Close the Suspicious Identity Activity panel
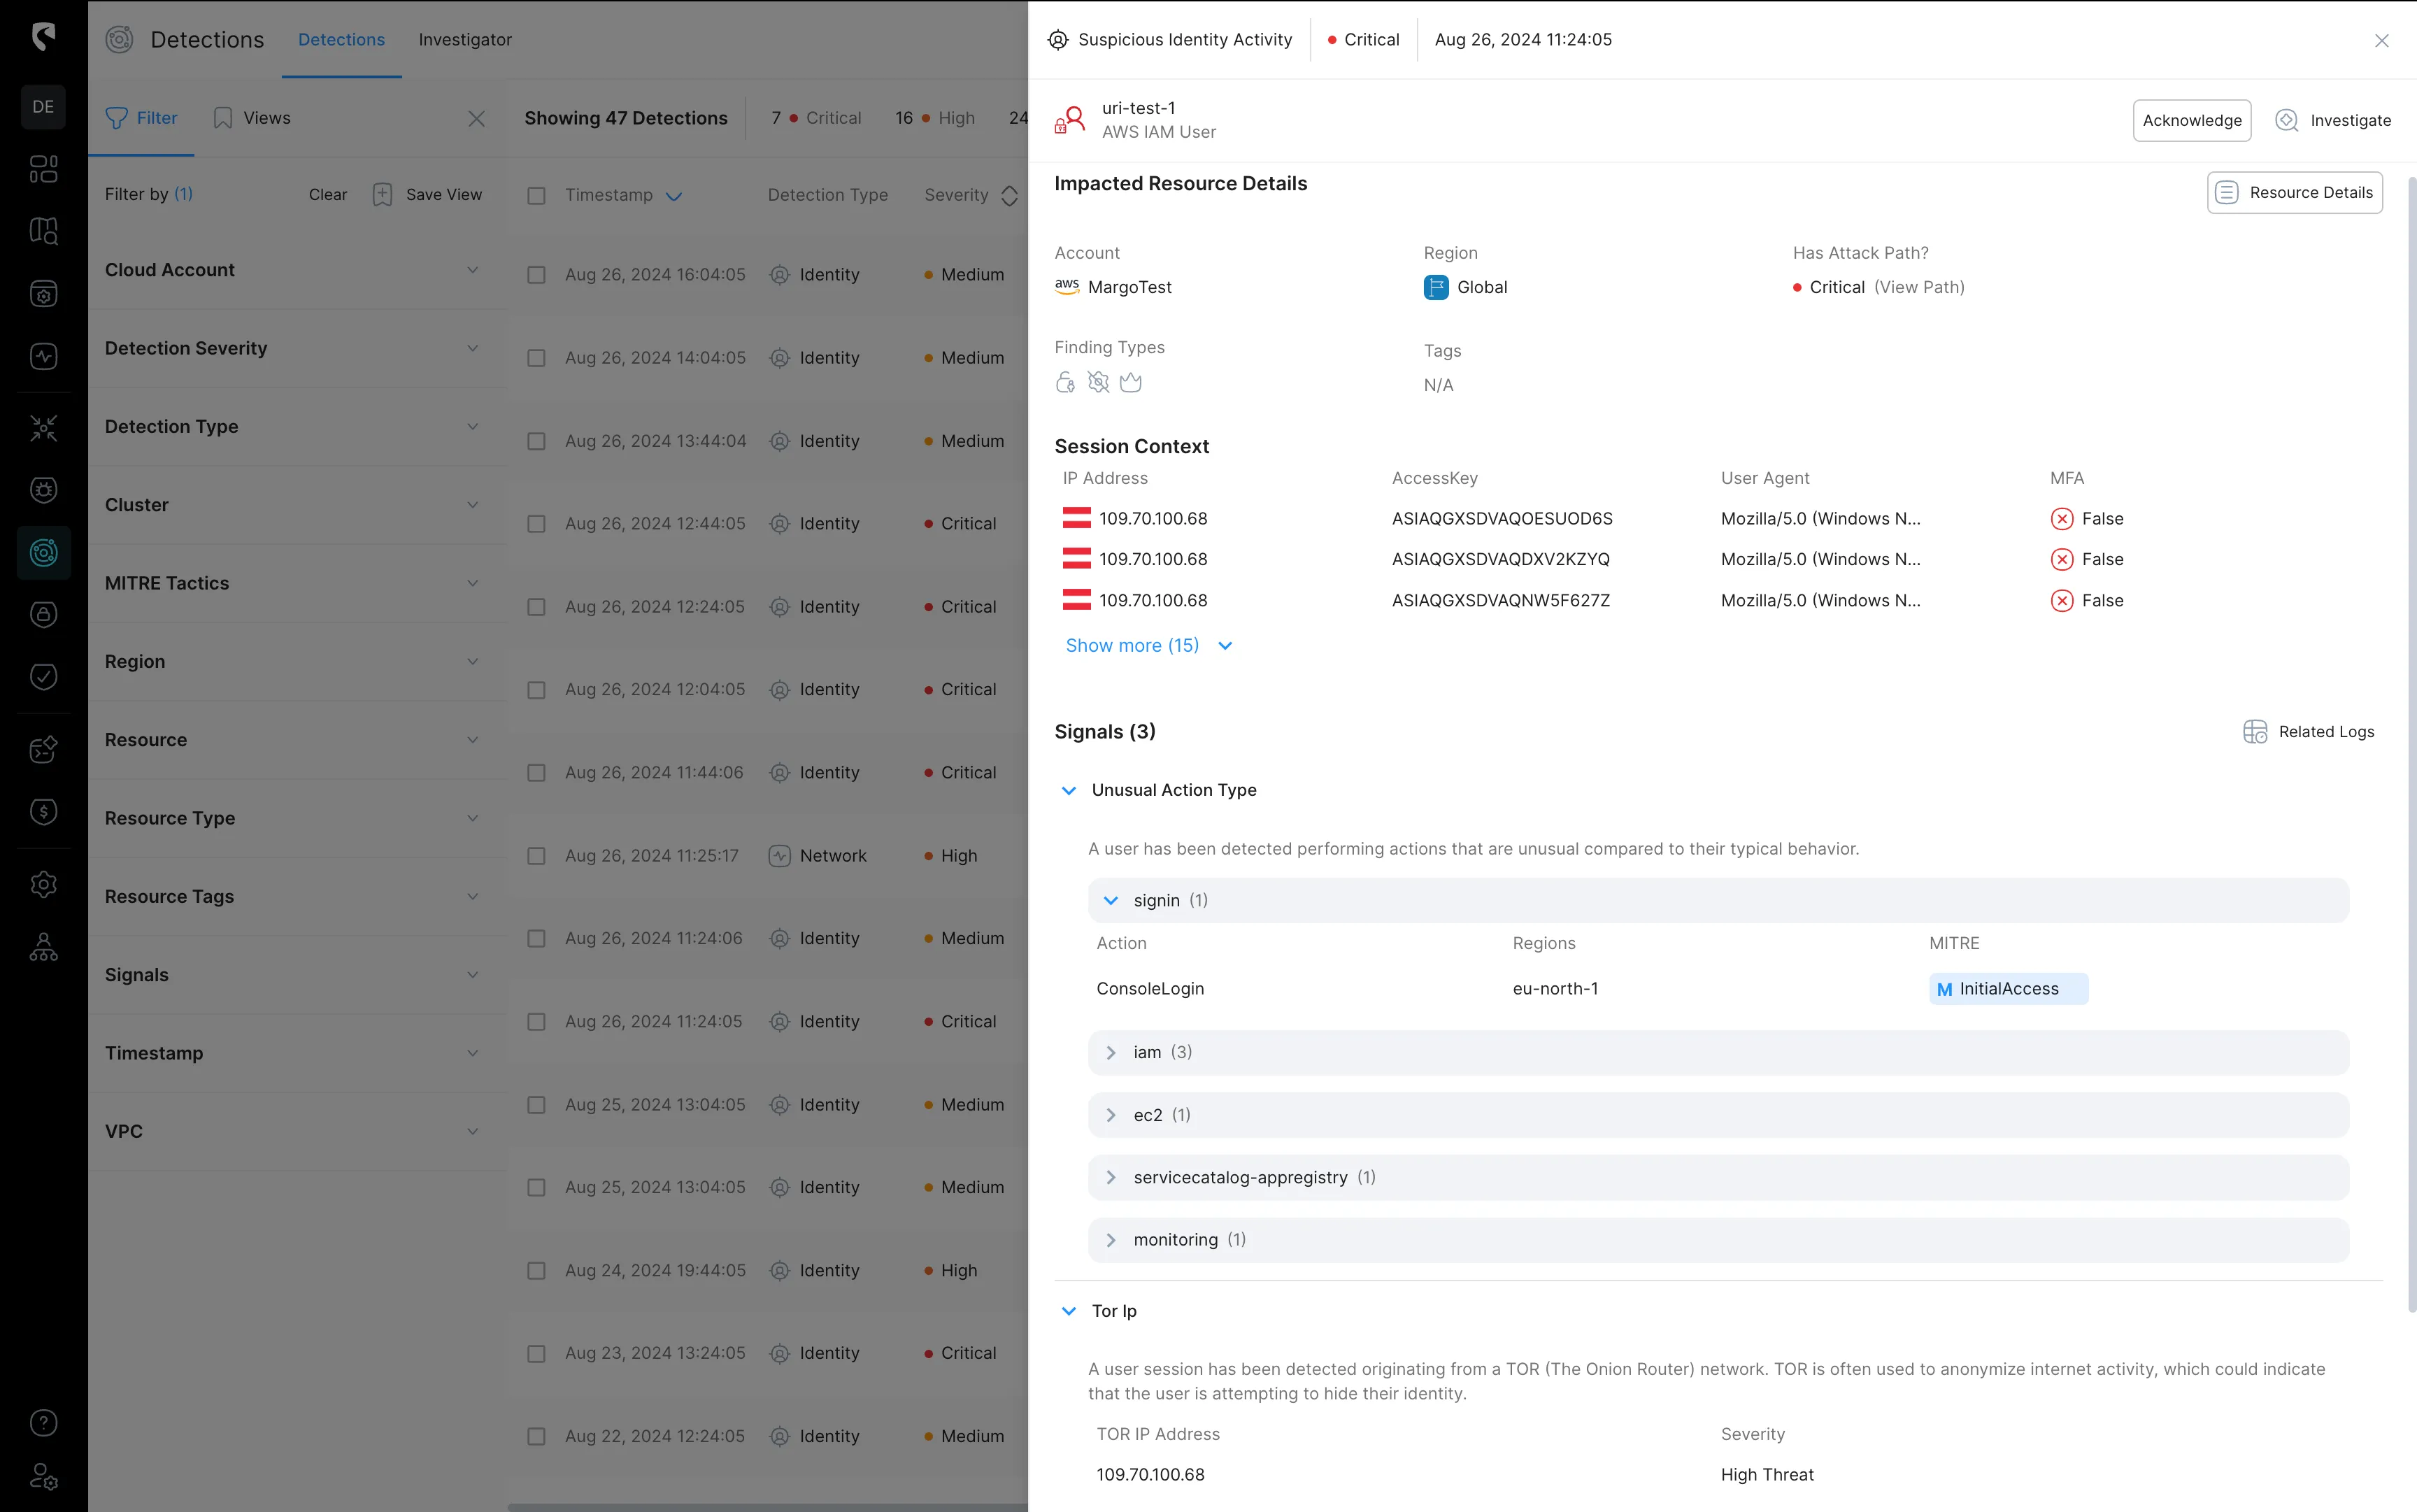This screenshot has height=1512, width=2417. coord(2381,40)
